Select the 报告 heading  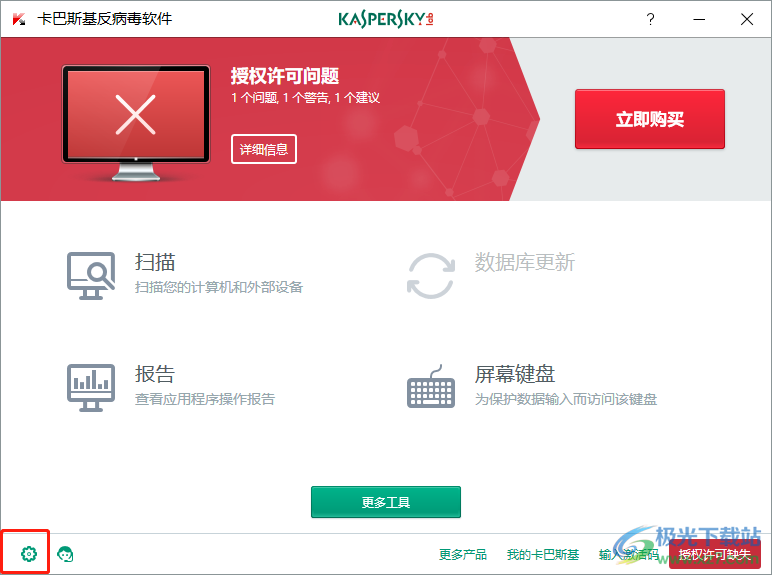(155, 374)
